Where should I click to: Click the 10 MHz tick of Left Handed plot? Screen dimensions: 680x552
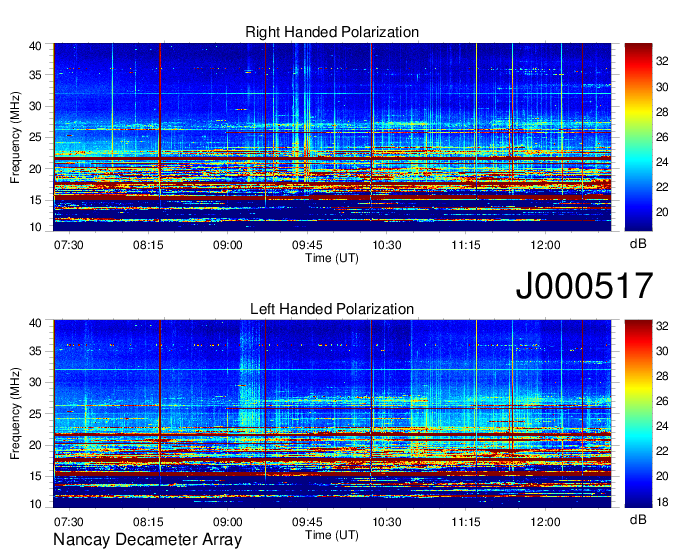(36, 504)
